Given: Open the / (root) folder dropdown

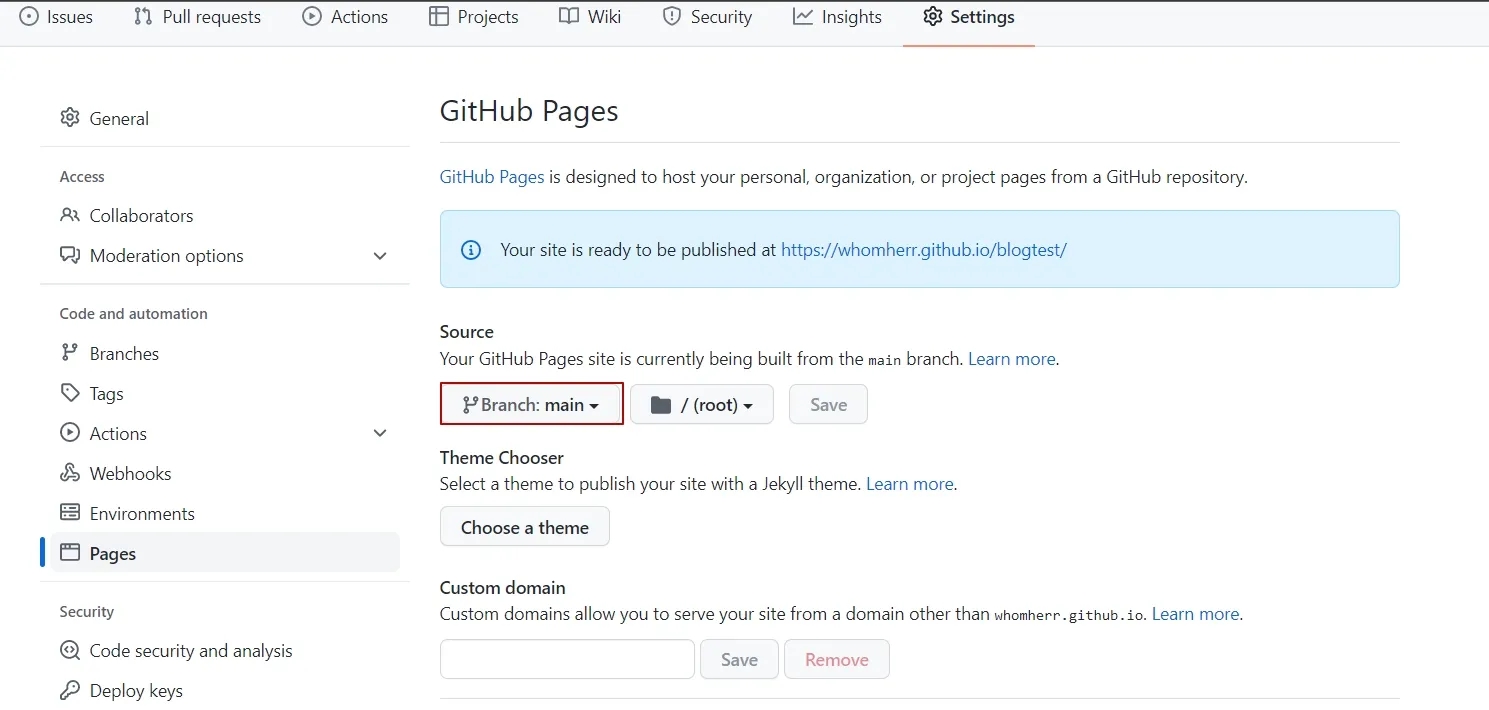Looking at the screenshot, I should [x=702, y=404].
